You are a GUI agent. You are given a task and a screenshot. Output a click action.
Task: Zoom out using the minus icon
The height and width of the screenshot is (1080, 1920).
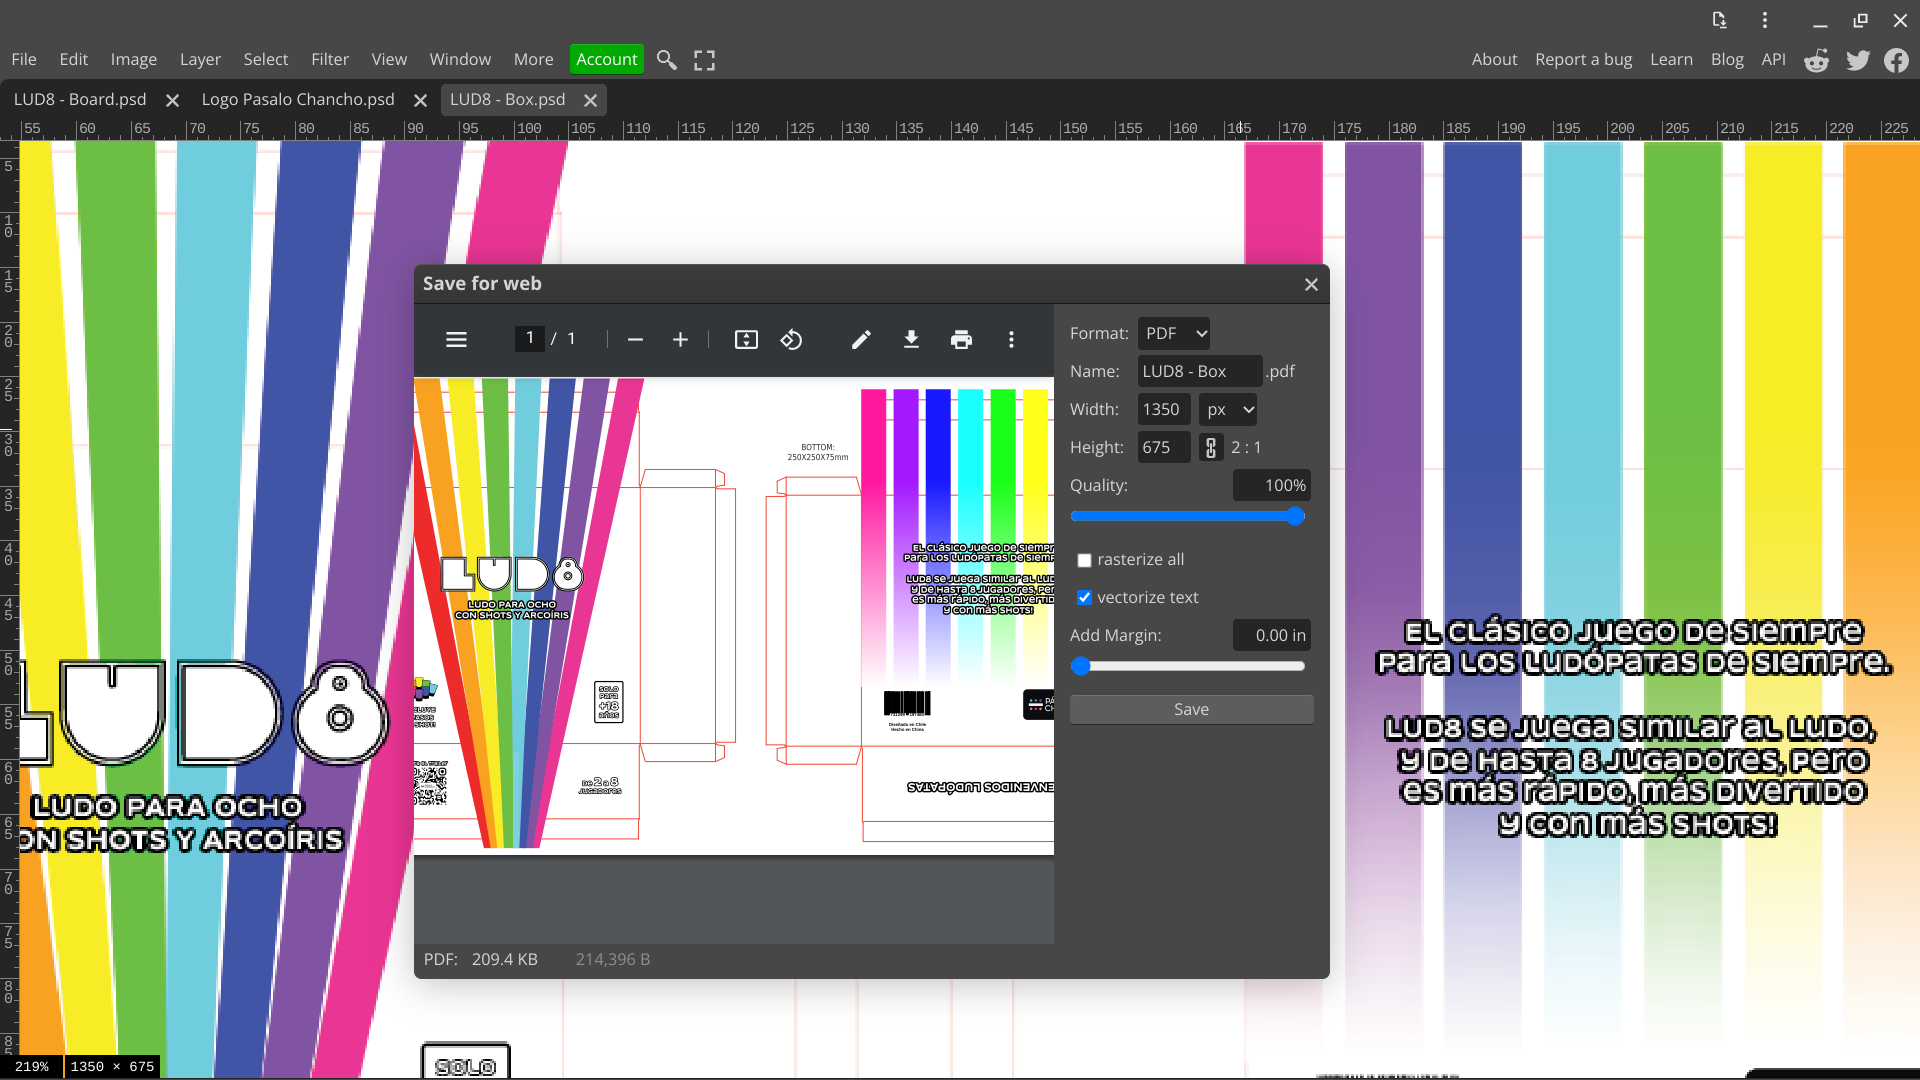(635, 340)
